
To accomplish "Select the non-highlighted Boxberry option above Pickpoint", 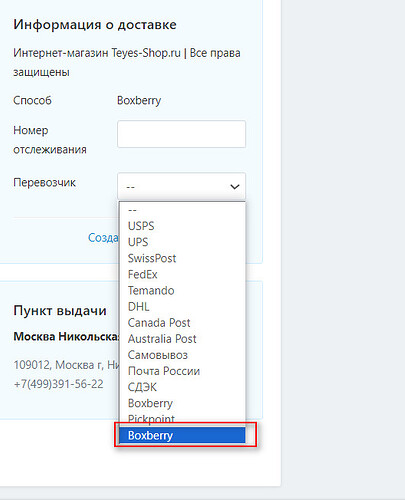I will tap(182, 403).
